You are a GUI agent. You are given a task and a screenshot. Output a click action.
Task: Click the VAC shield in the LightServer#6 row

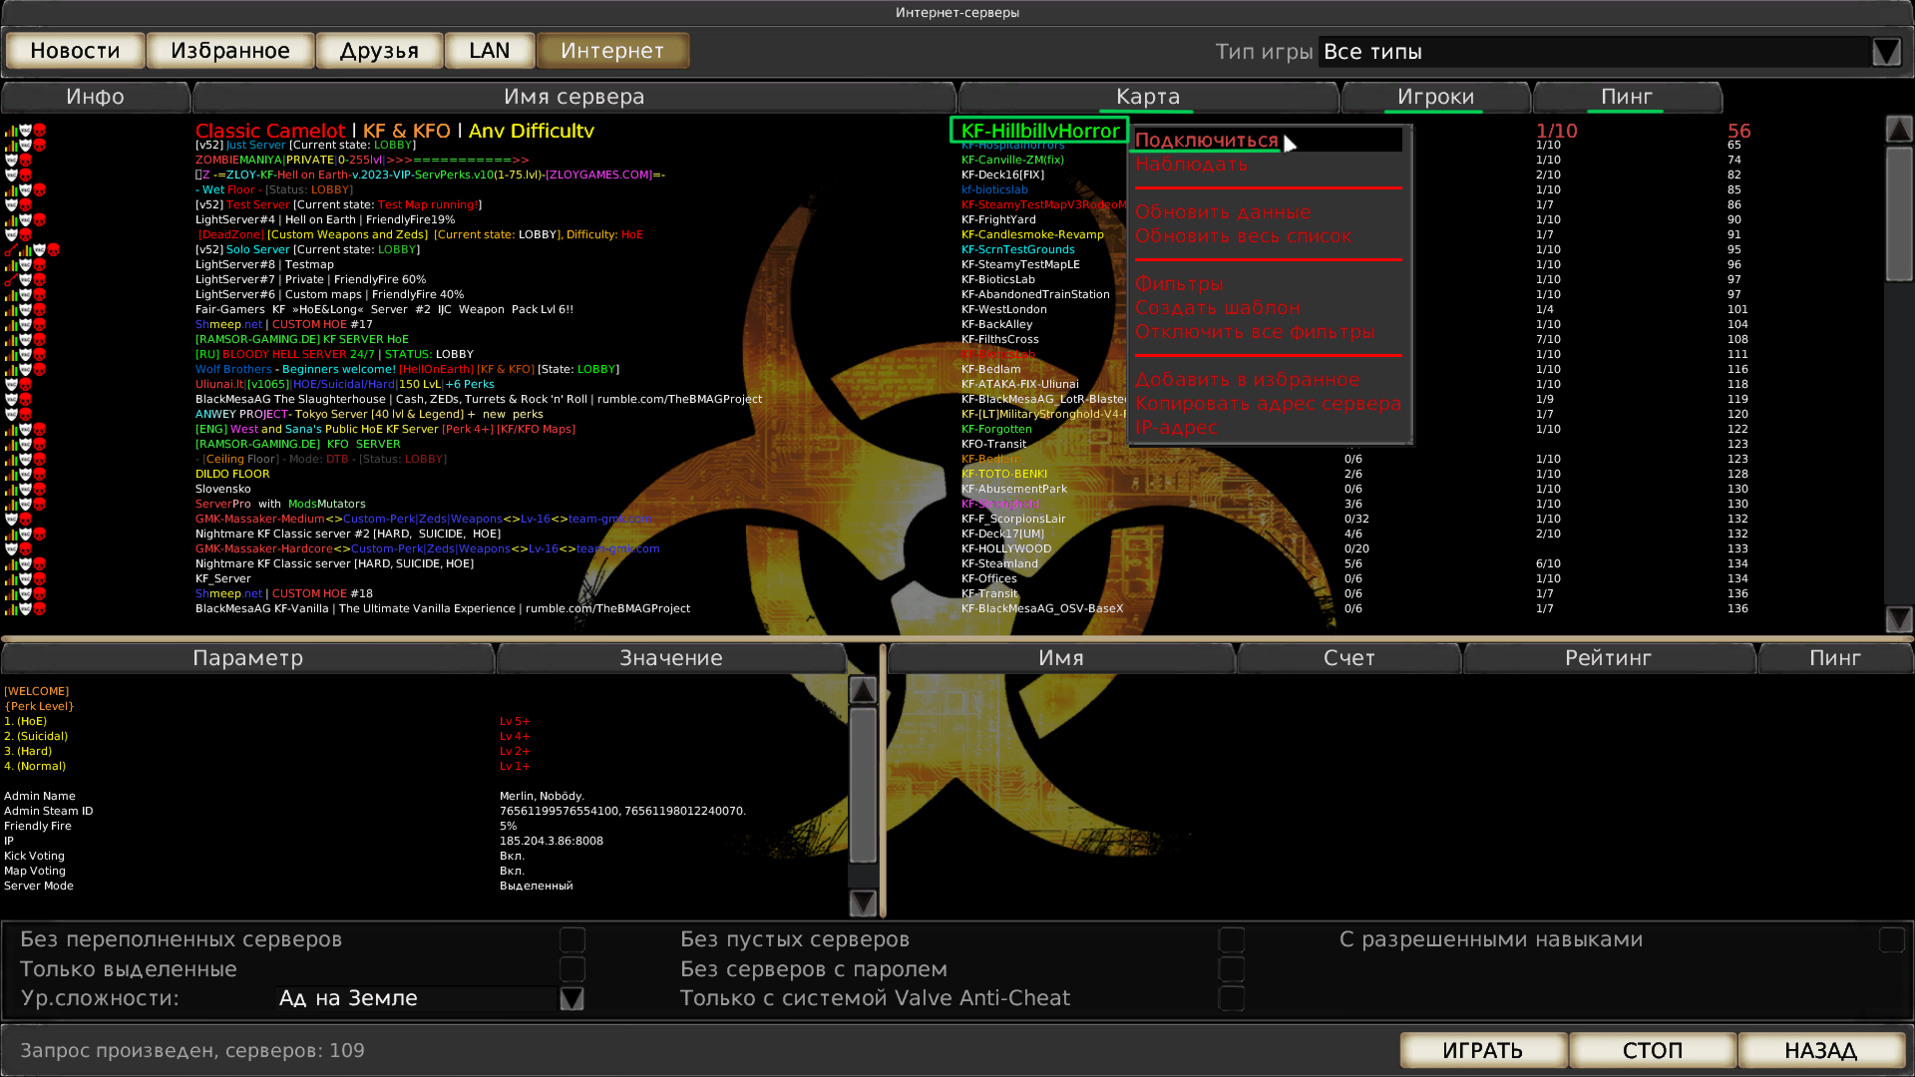[x=26, y=295]
